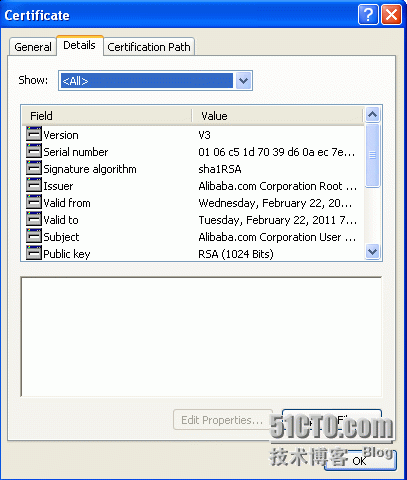The image size is (407, 480).
Task: Click the Version field icon
Action: (34, 135)
